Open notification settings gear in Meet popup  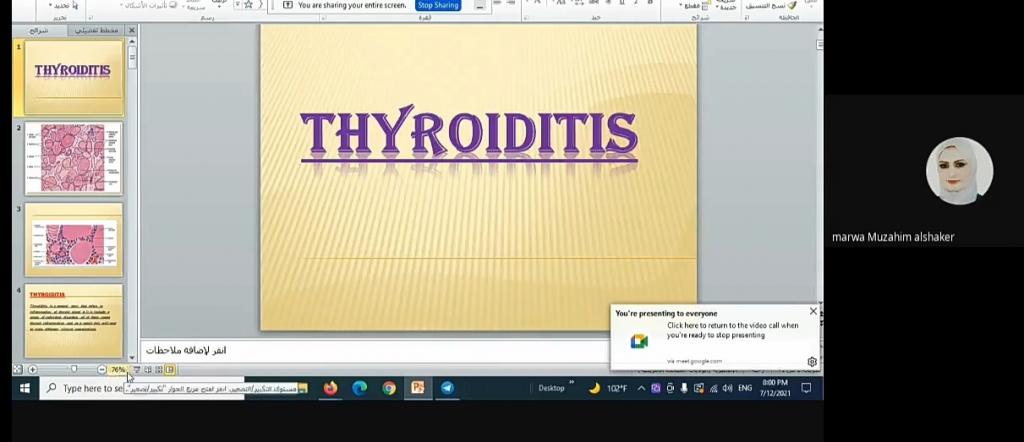[x=812, y=361]
